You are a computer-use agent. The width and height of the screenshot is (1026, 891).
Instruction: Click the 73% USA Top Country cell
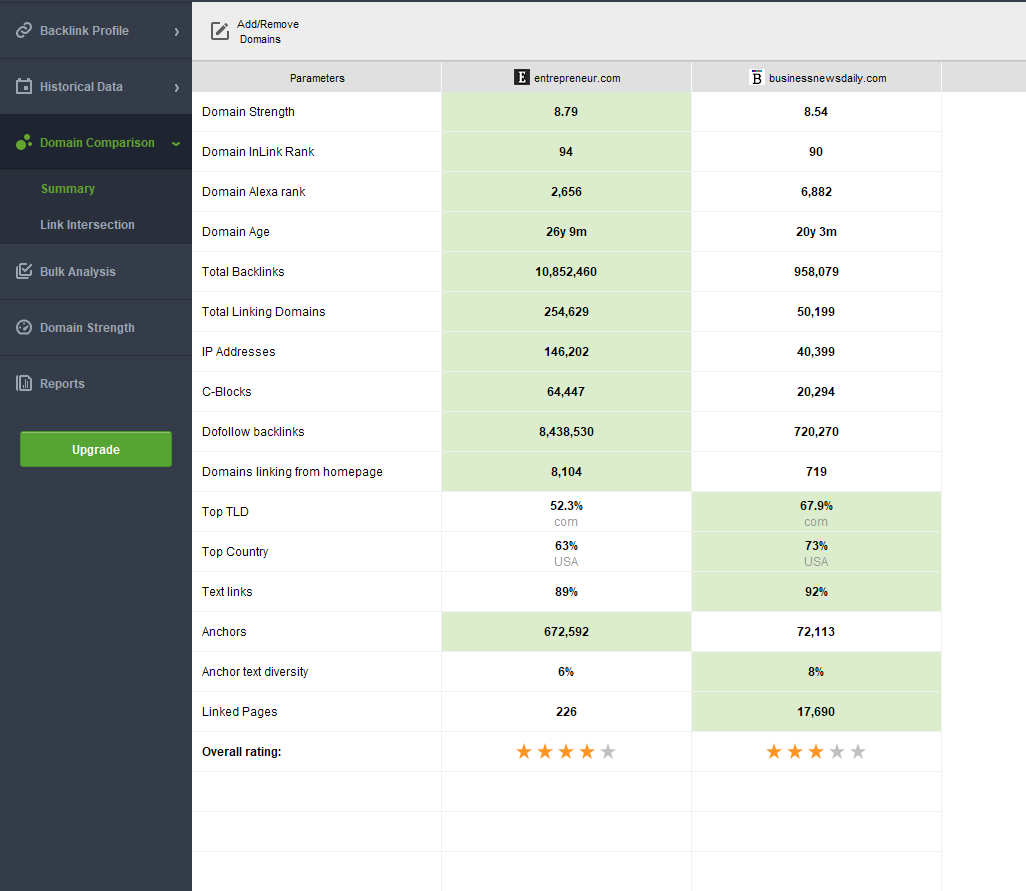click(816, 552)
